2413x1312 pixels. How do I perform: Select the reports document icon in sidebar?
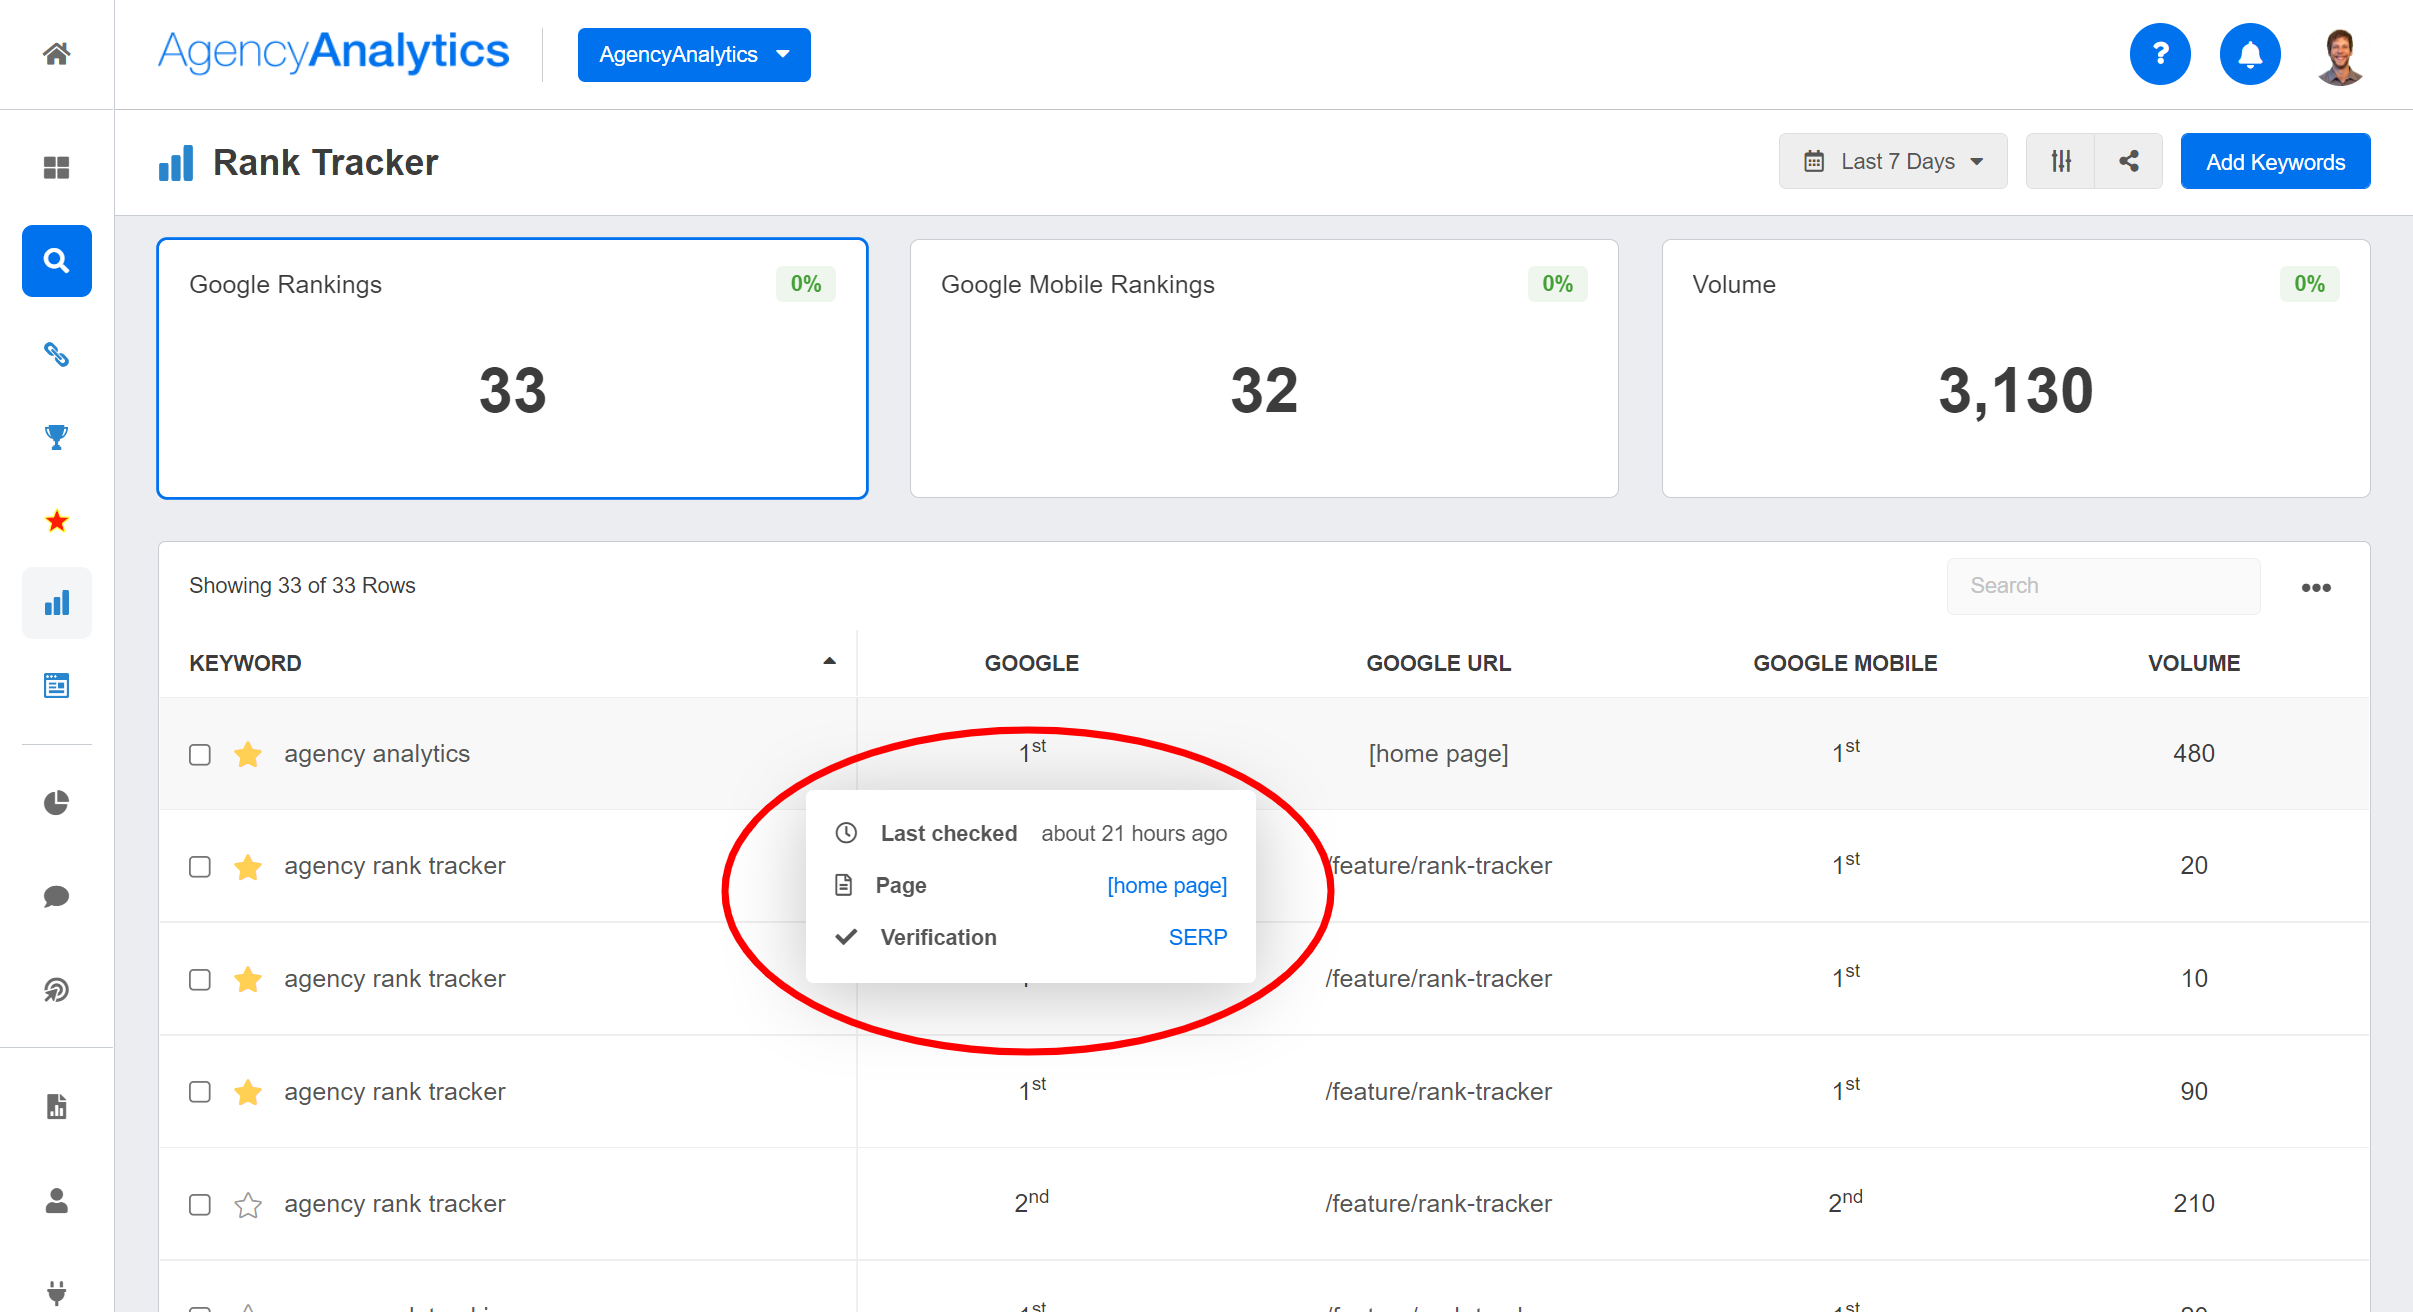click(57, 1105)
